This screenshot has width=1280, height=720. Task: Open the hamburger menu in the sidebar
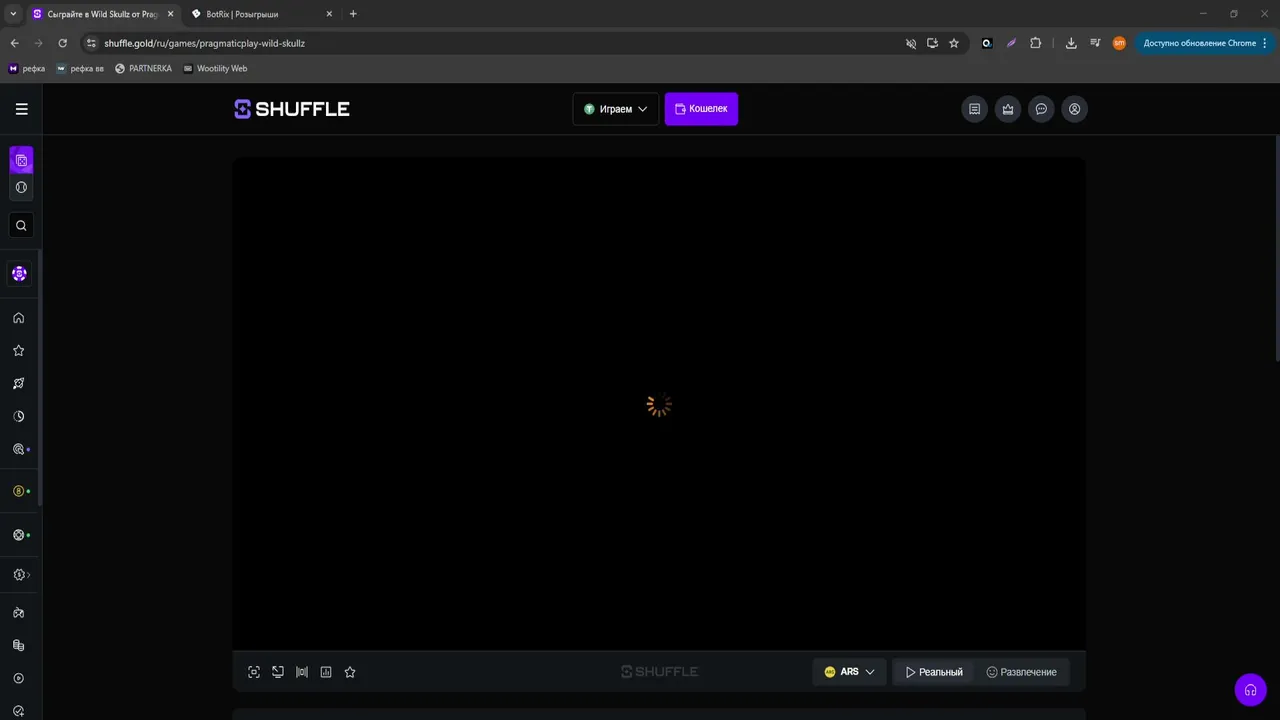(21, 109)
